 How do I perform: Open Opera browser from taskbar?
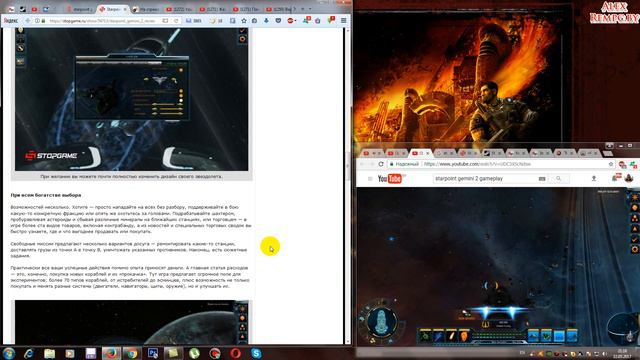coord(236,353)
